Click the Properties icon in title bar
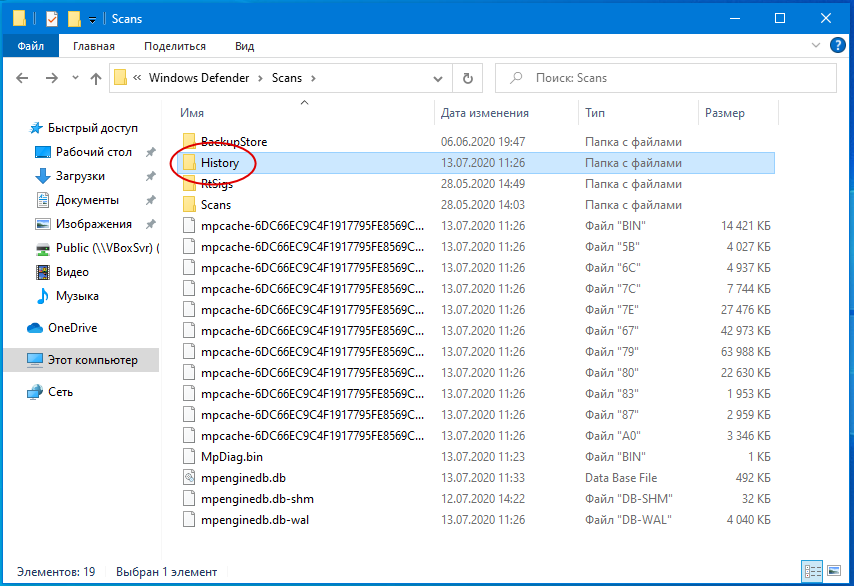The width and height of the screenshot is (854, 586). point(52,19)
